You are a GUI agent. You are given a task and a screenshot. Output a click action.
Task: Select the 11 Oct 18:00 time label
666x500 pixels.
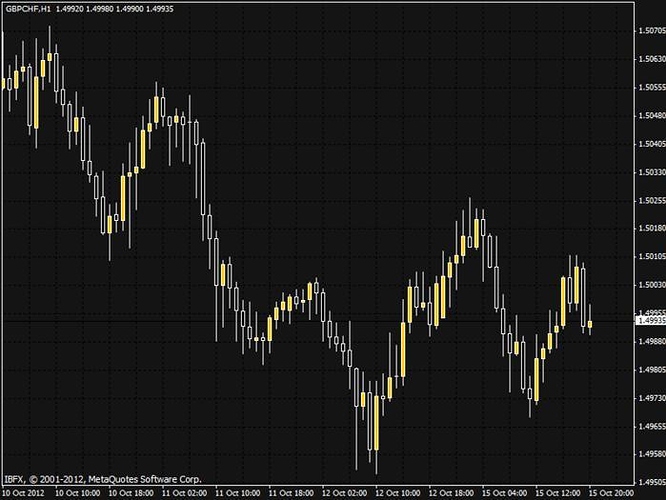pyautogui.click(x=291, y=493)
